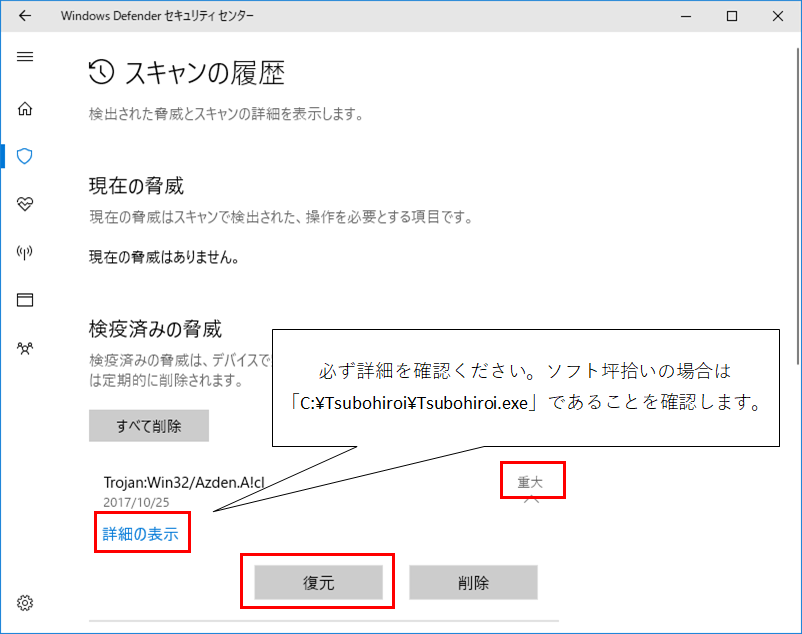Click the 現在の脅威はありません status text

point(164,257)
